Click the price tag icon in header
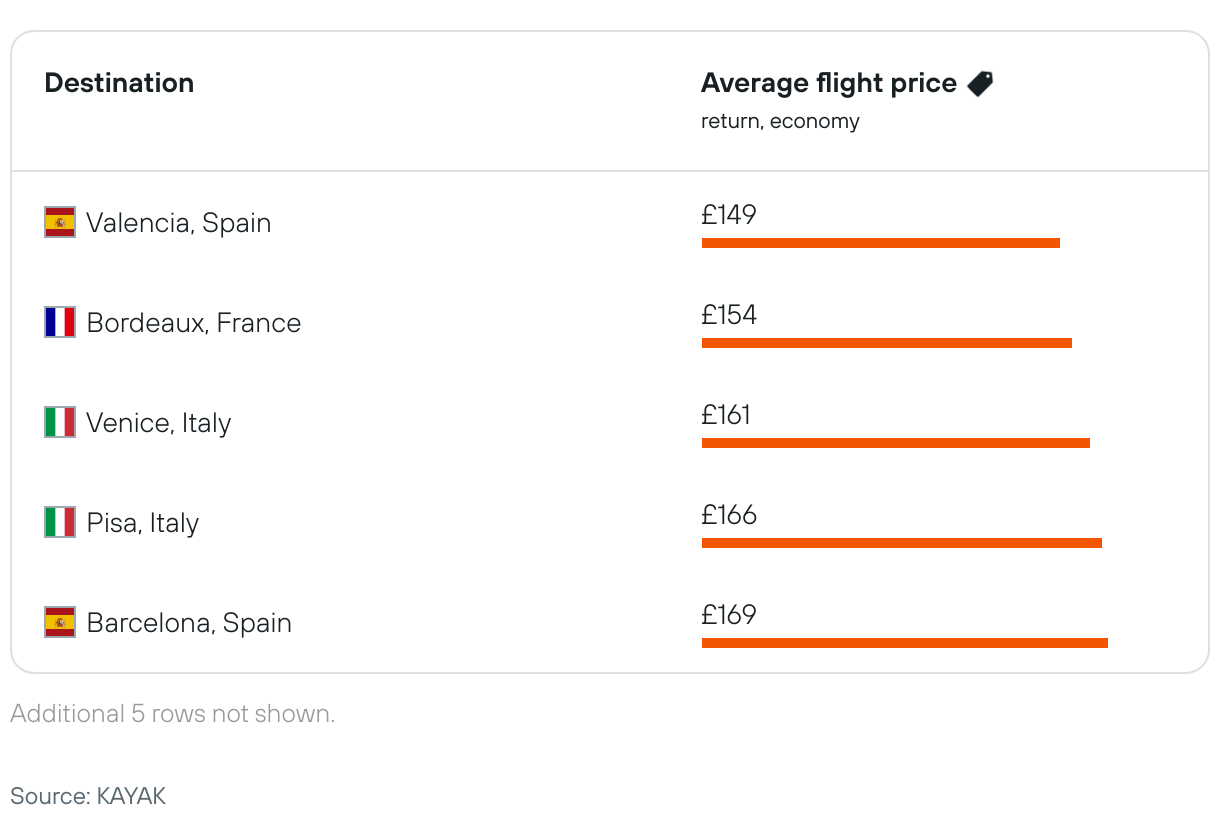1220x824 pixels. click(980, 84)
